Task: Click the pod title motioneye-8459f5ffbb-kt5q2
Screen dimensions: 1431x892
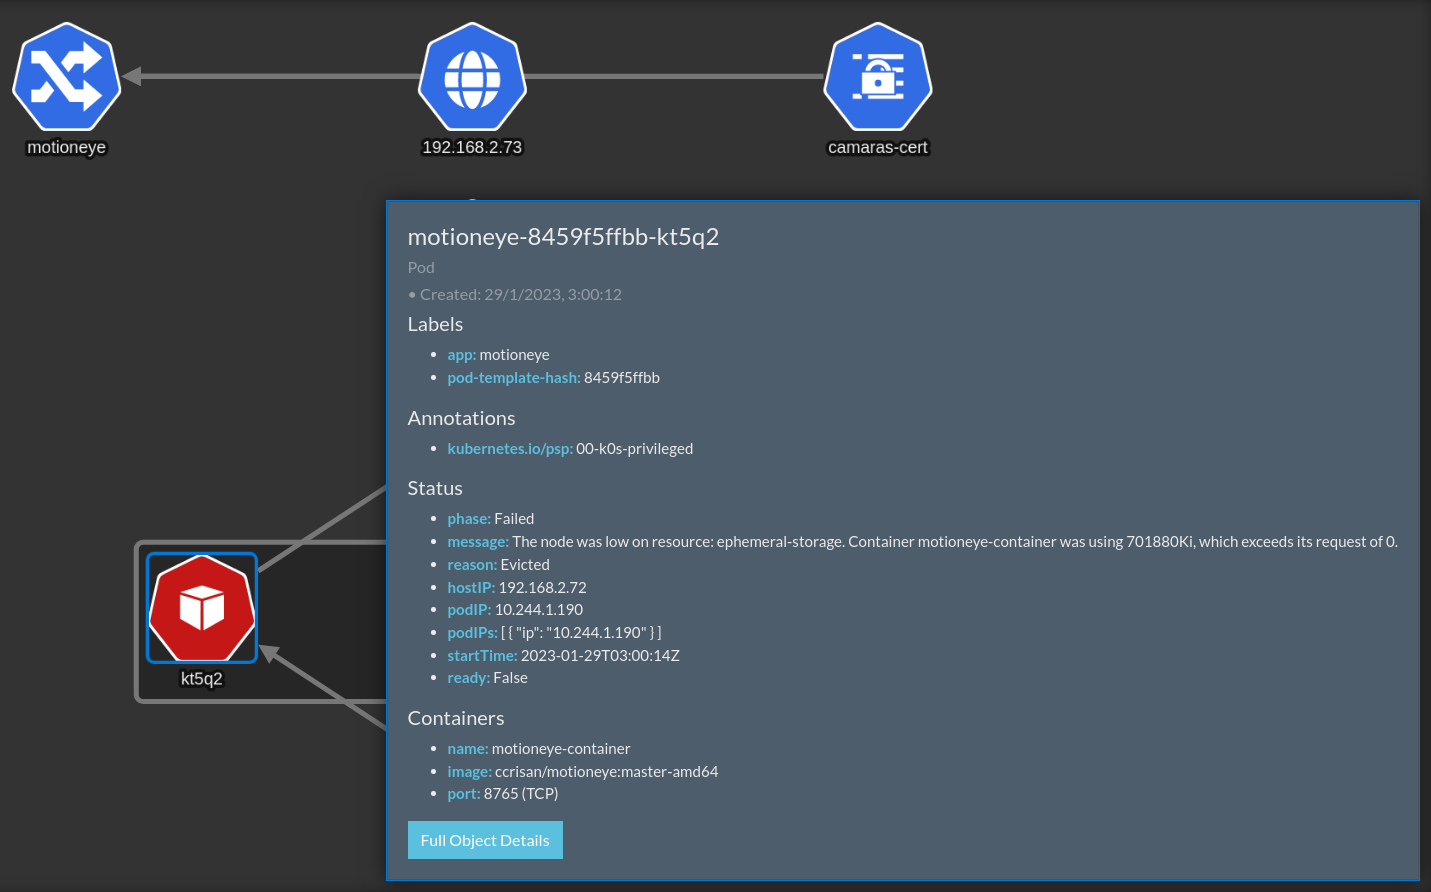Action: pyautogui.click(x=563, y=237)
